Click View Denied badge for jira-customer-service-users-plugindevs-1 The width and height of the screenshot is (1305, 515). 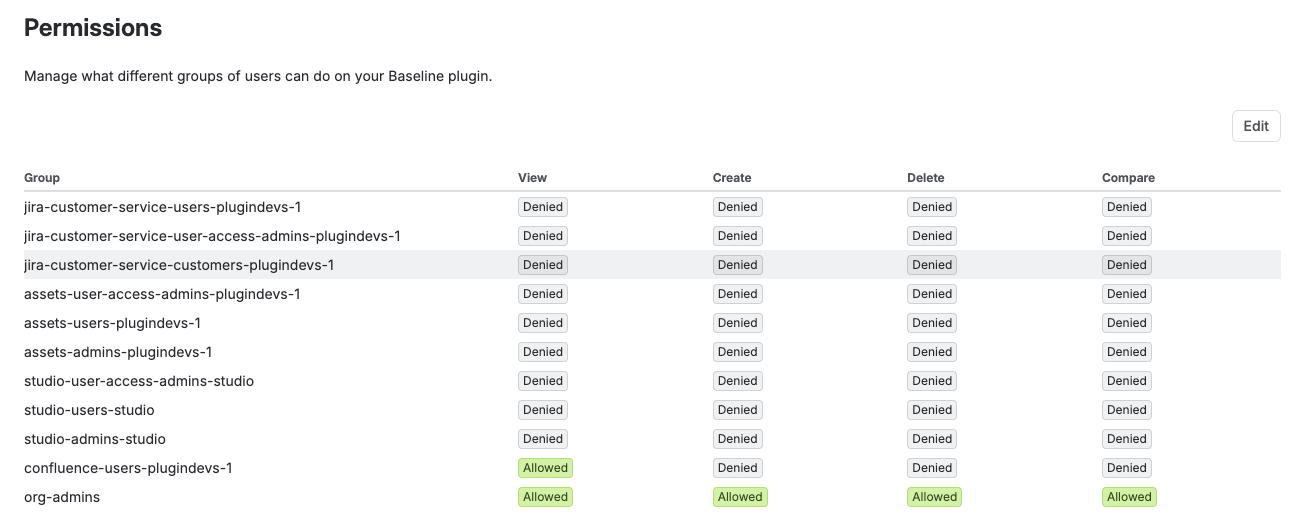[543, 207]
